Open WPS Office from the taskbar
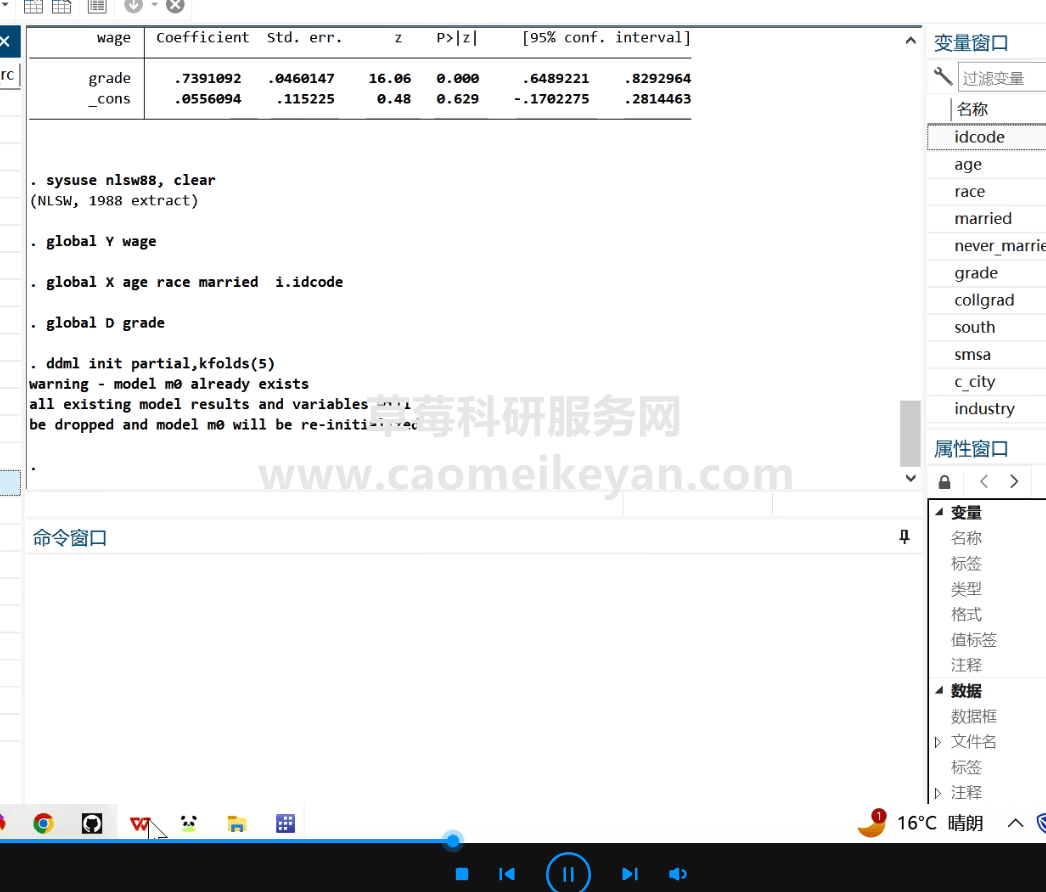Screen dimensions: 1046x892 [140, 824]
